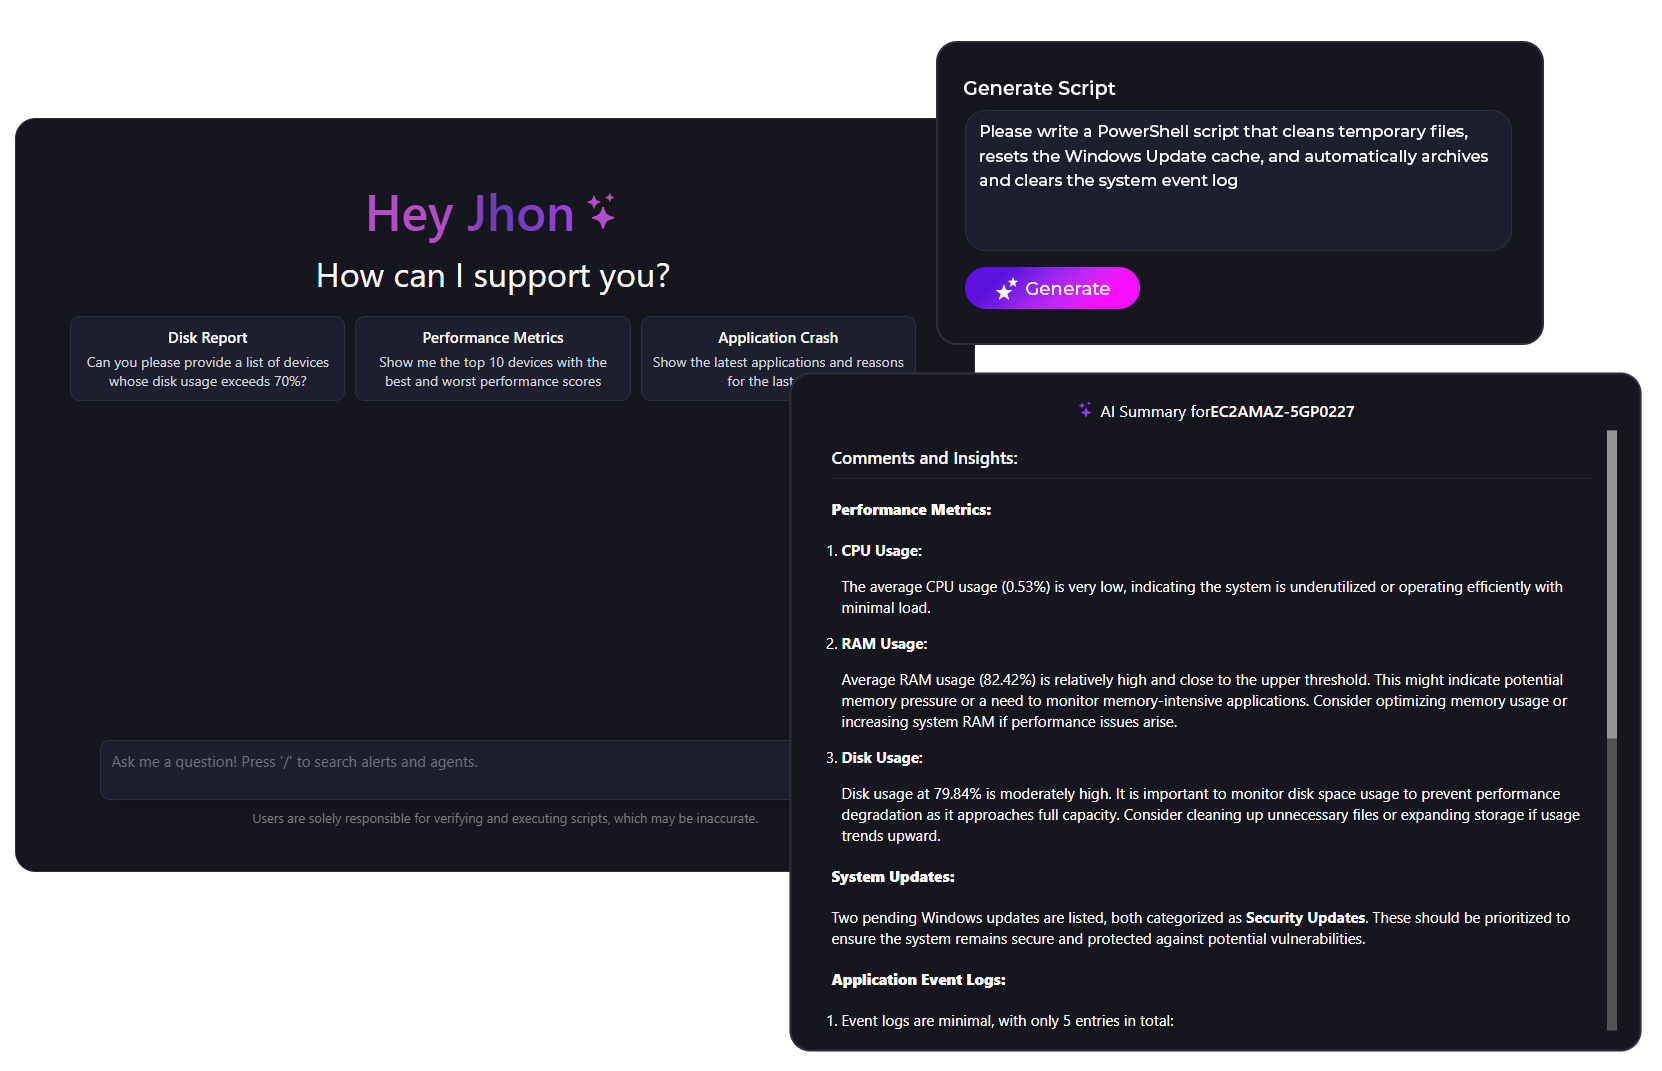This screenshot has height=1071, width=1662.
Task: Click the System Updates section heading
Action: coord(892,877)
